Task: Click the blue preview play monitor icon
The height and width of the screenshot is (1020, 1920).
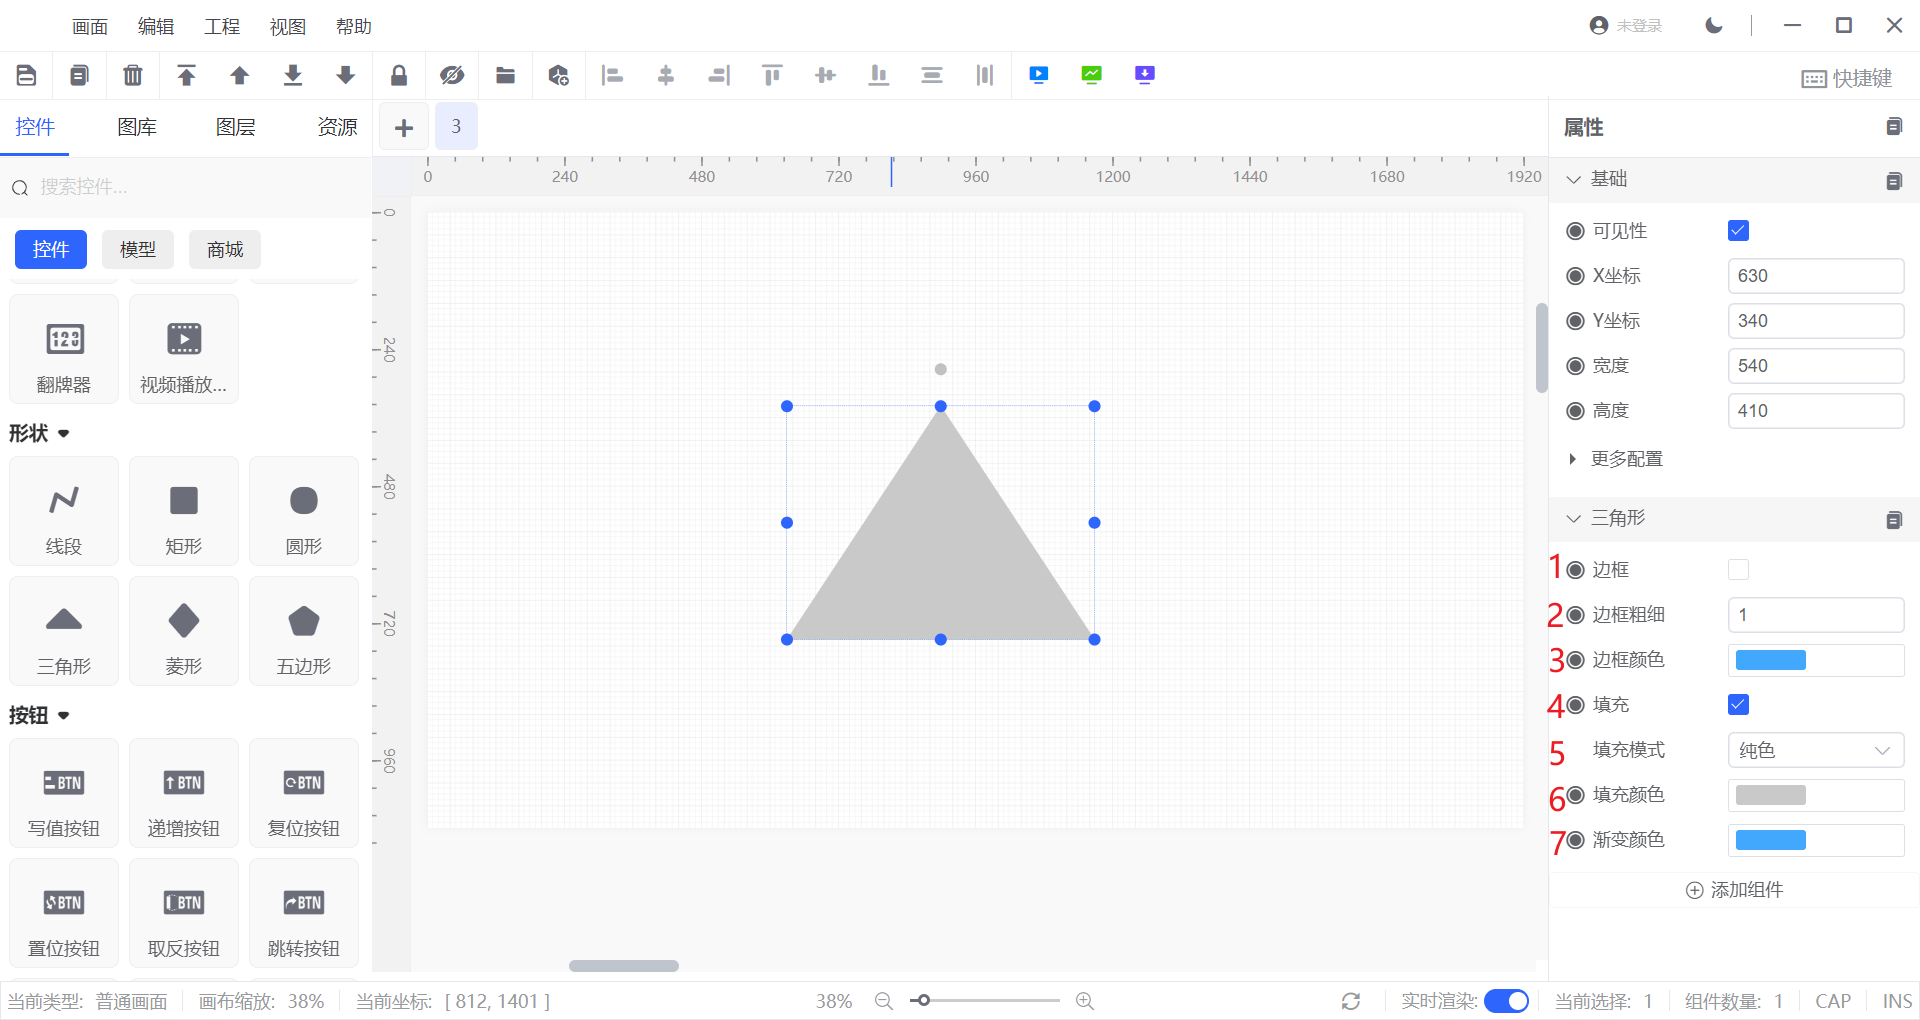Action: [1039, 75]
